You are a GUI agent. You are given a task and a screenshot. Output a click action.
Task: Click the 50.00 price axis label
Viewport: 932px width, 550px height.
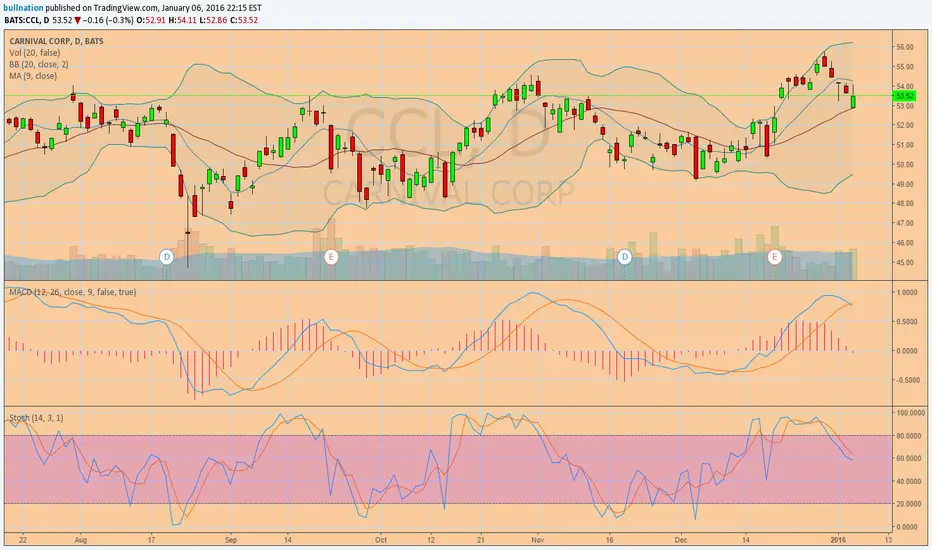[x=904, y=165]
